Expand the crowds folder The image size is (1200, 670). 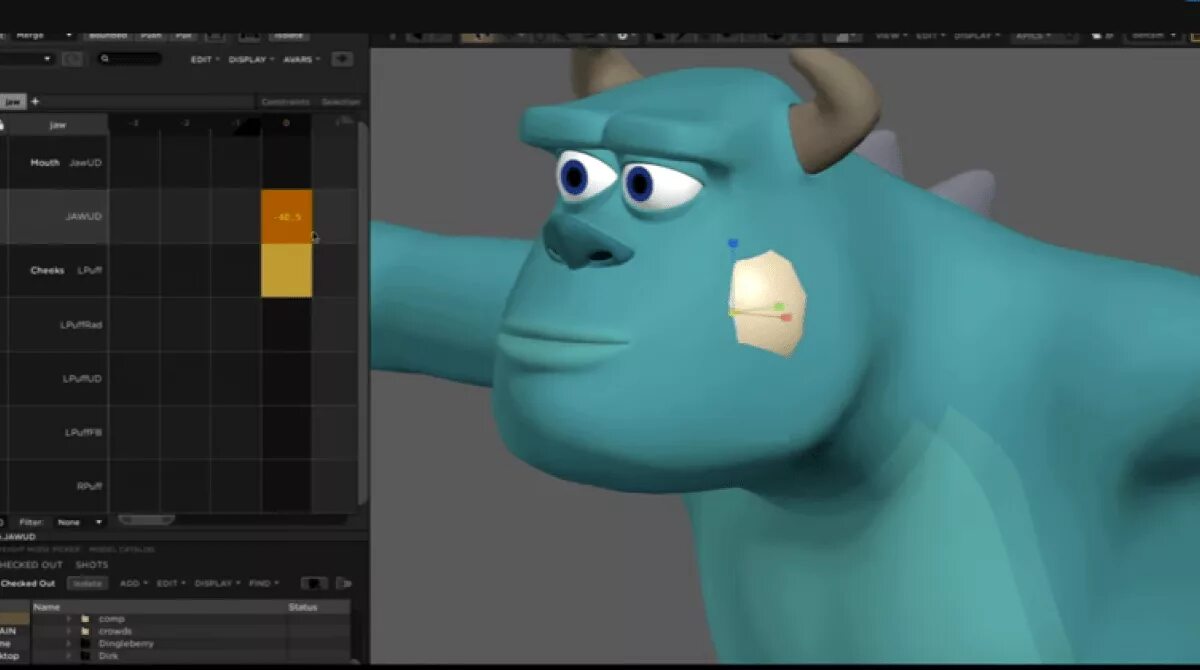tap(69, 631)
